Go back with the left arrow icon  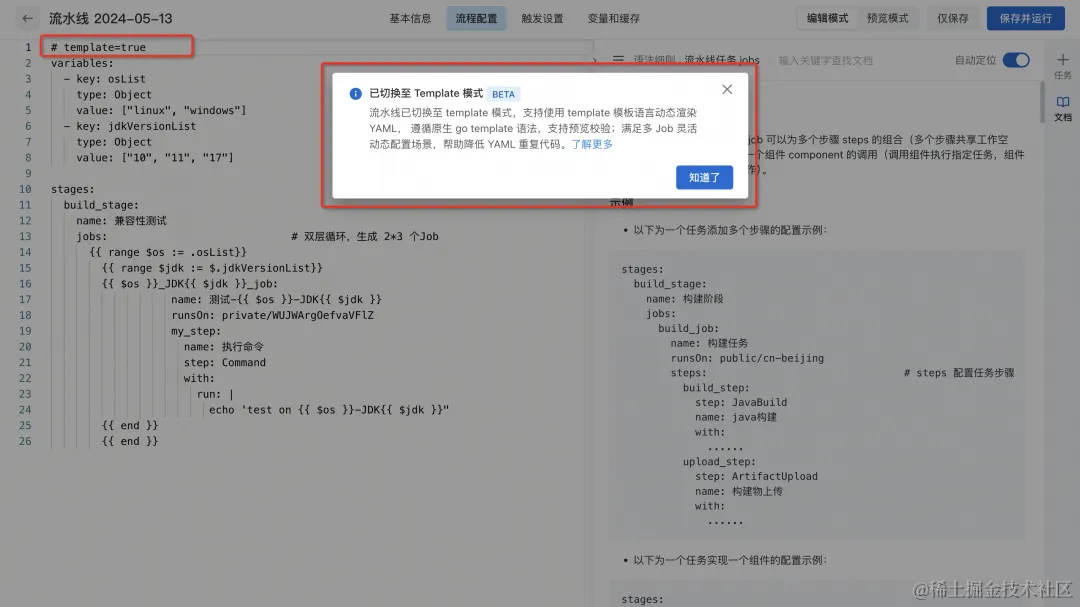(x=28, y=19)
